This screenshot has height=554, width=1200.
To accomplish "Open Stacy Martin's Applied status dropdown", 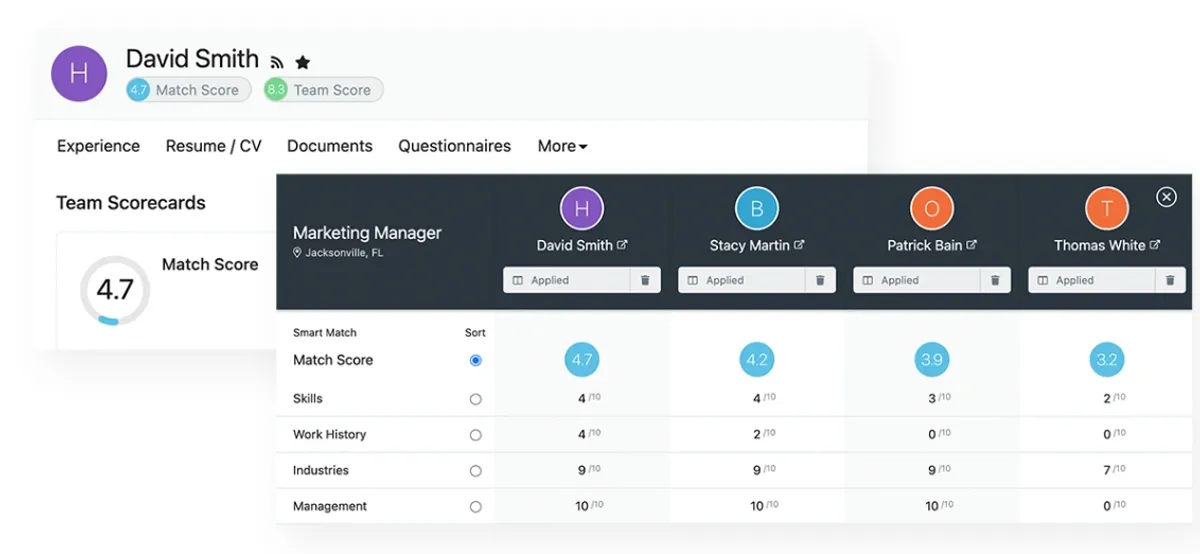I will (x=741, y=280).
